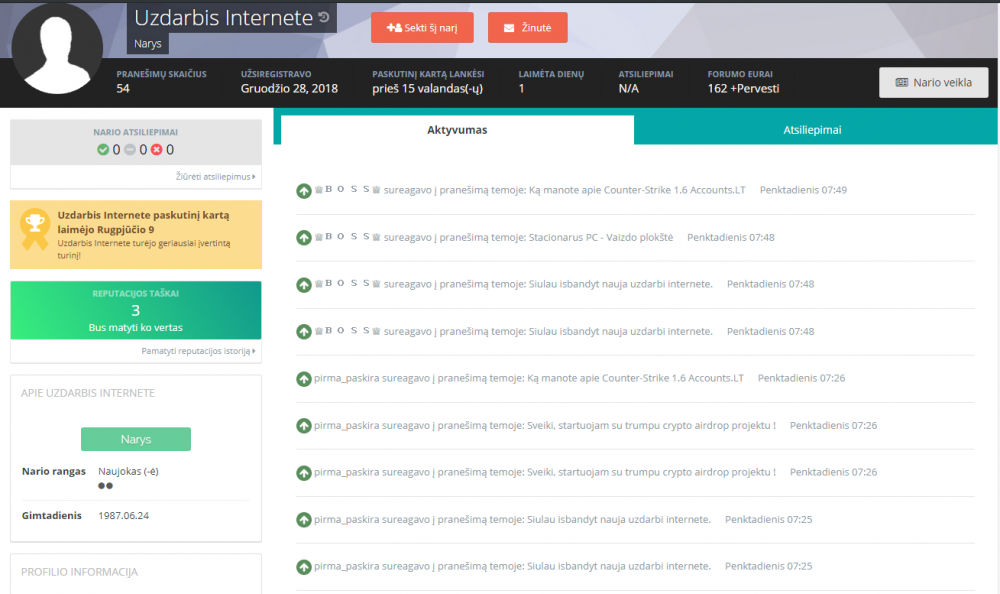Viewport: 1000px width, 594px height.
Task: Open the 'Žinutė' message button
Action: (527, 28)
